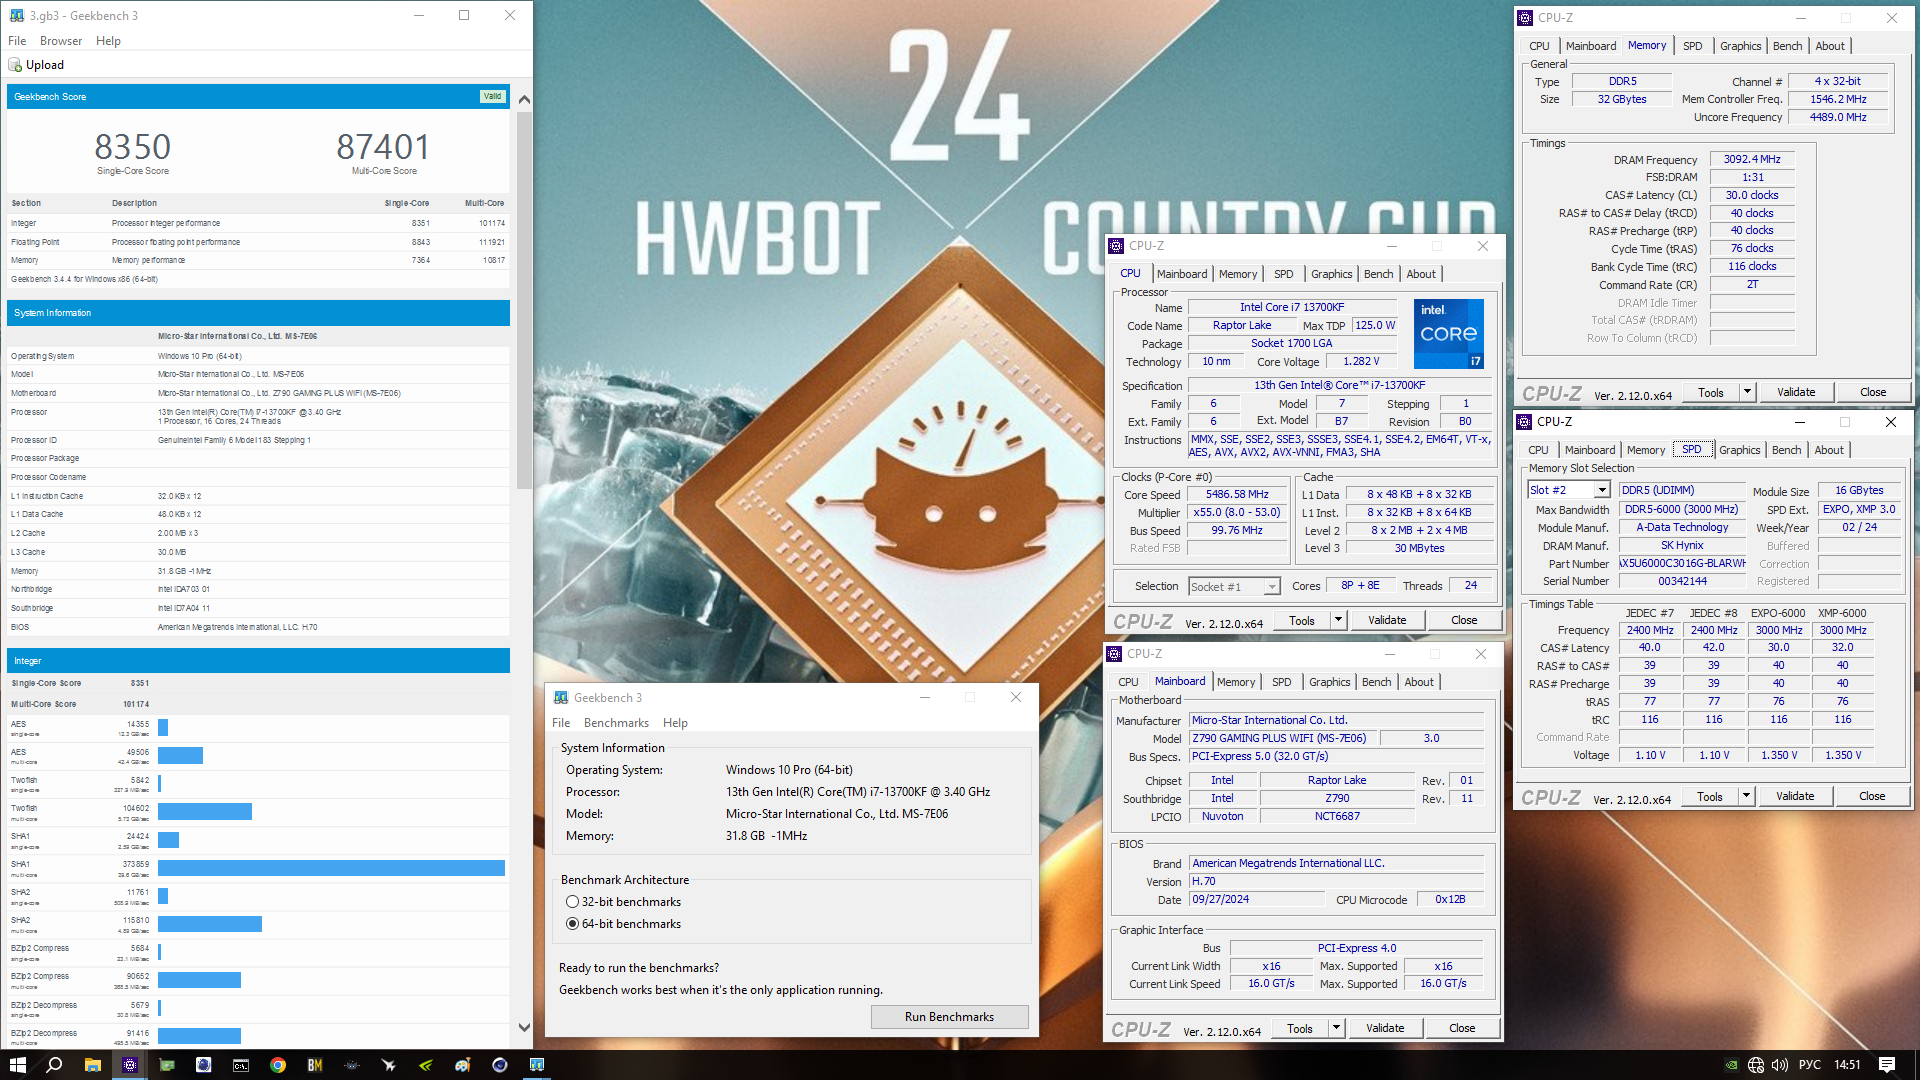
Task: Click the DRAM Frequency 3092.4 MHz value
Action: click(x=1752, y=159)
